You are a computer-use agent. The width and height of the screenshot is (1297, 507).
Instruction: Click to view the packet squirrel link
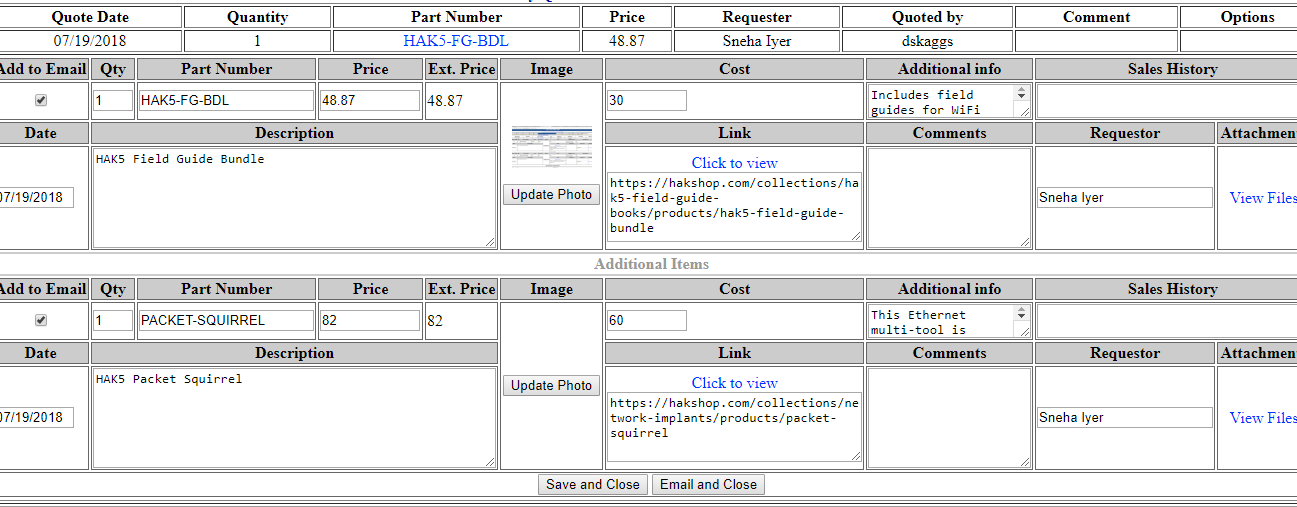click(x=734, y=383)
